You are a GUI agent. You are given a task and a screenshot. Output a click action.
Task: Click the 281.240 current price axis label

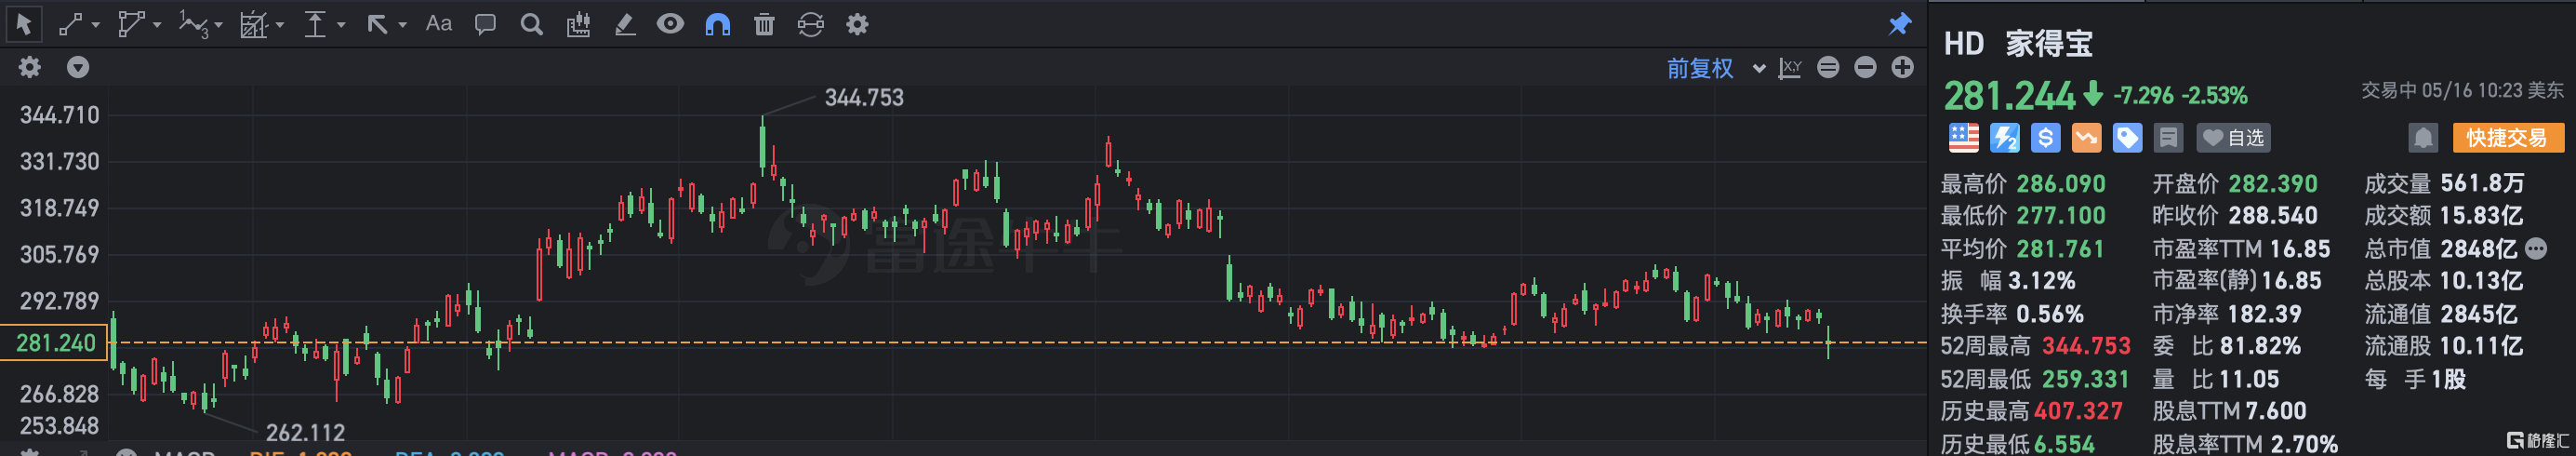click(55, 343)
